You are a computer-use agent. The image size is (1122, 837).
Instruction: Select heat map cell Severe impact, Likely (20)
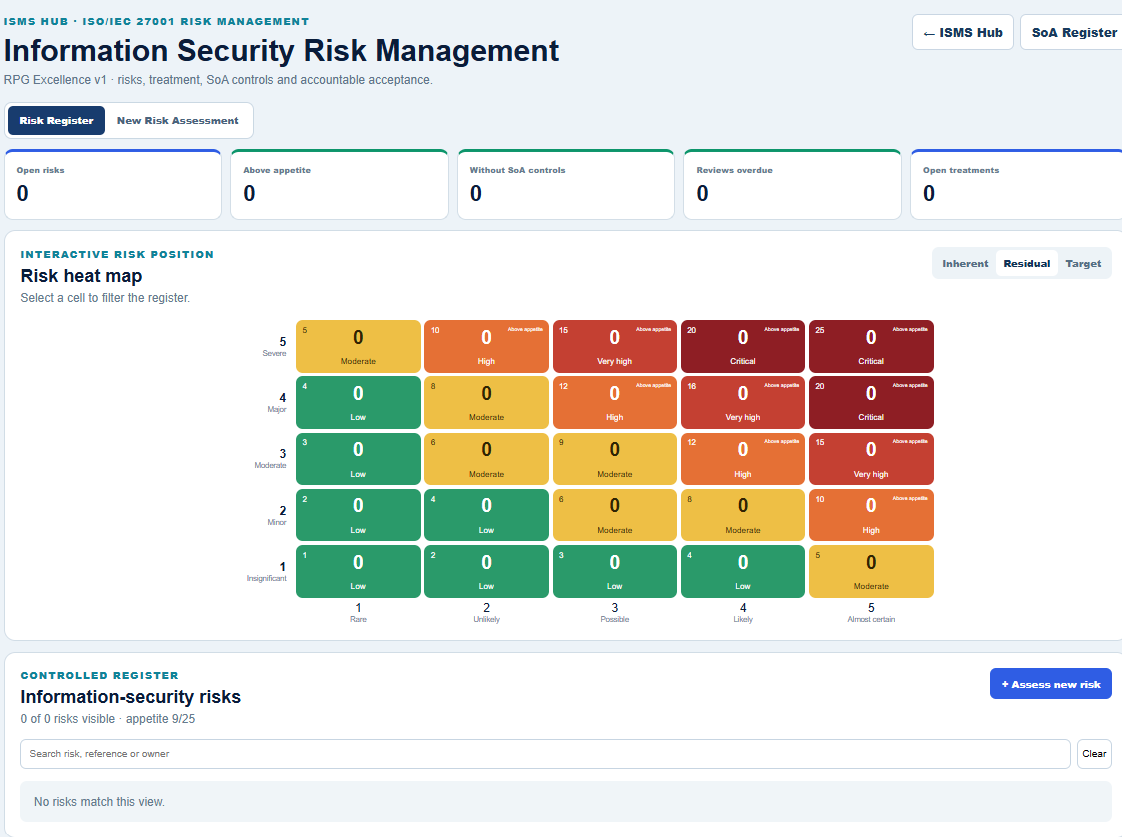tap(743, 346)
